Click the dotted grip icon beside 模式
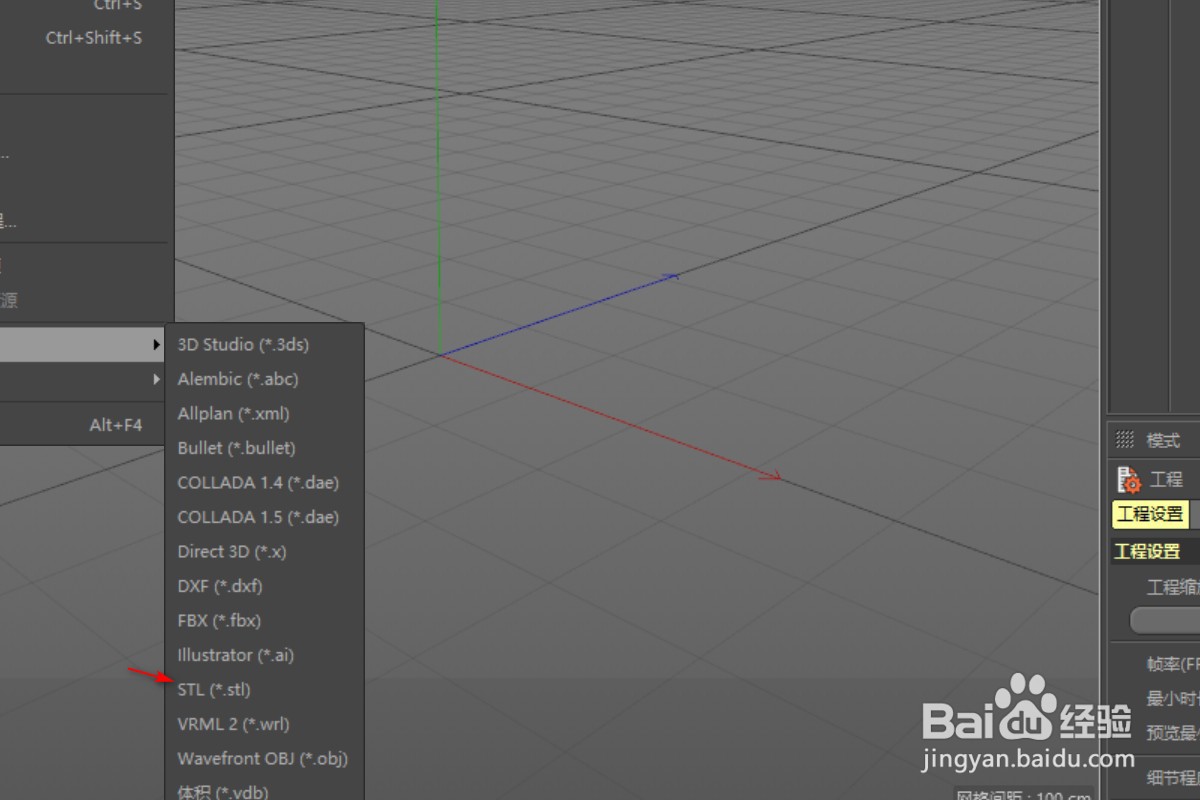 pyautogui.click(x=1125, y=439)
